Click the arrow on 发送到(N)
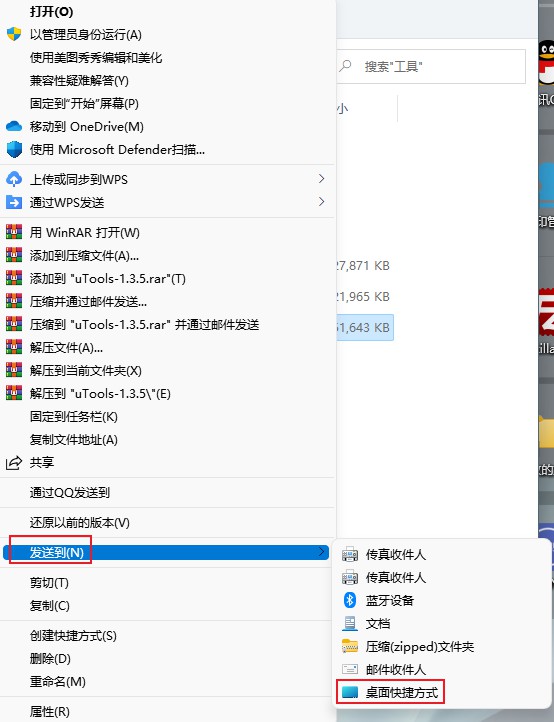 tap(321, 552)
